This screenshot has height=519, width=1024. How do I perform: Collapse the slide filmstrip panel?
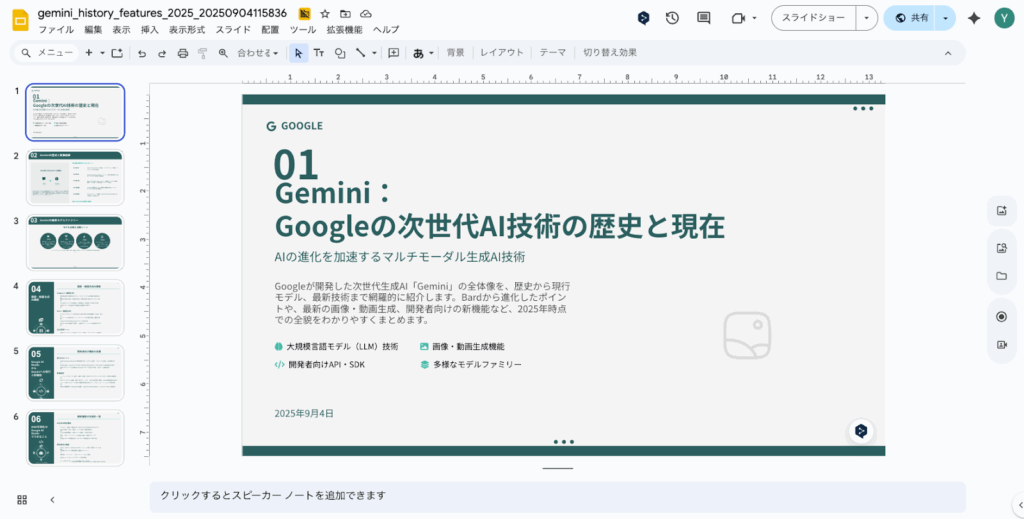pyautogui.click(x=52, y=499)
